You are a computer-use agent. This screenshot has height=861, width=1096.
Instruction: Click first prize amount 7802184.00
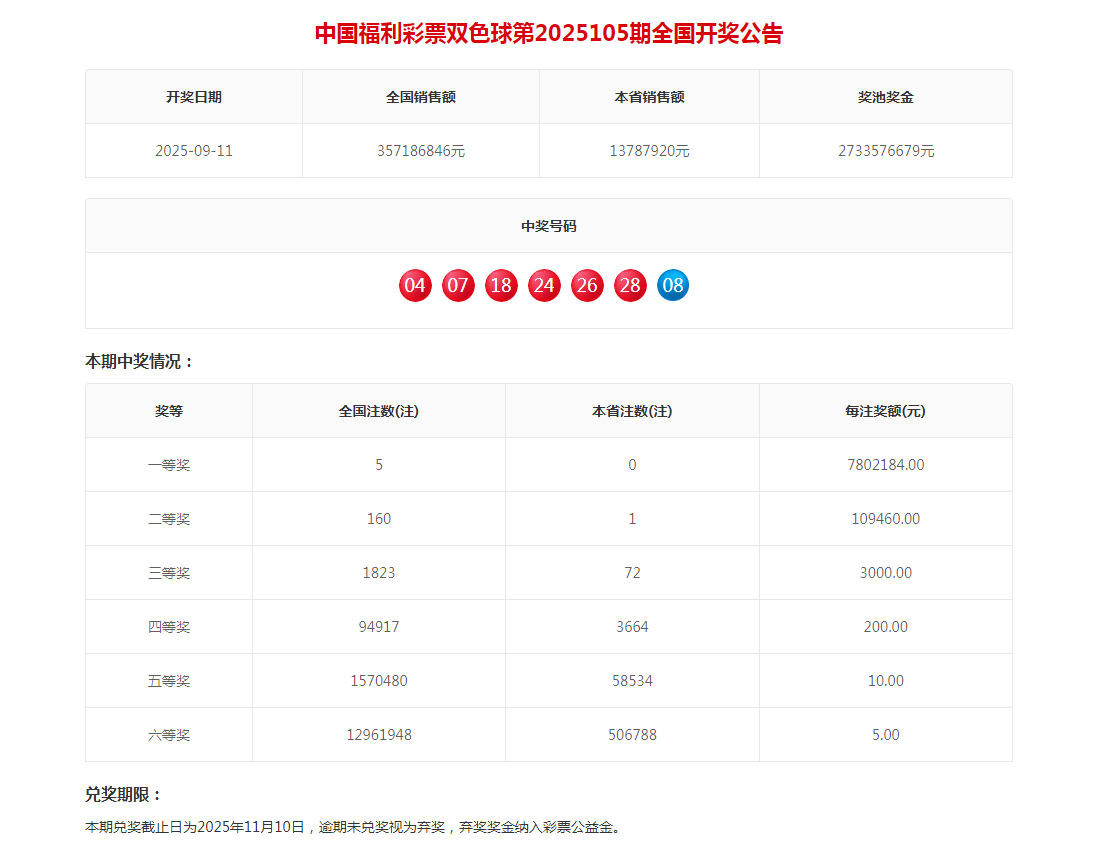[886, 465]
